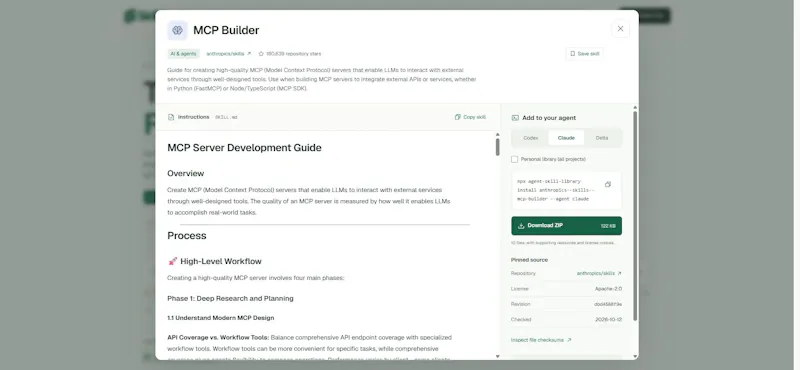Select the Delta agent tab
Viewport: 800px width, 370px height.
(x=602, y=138)
